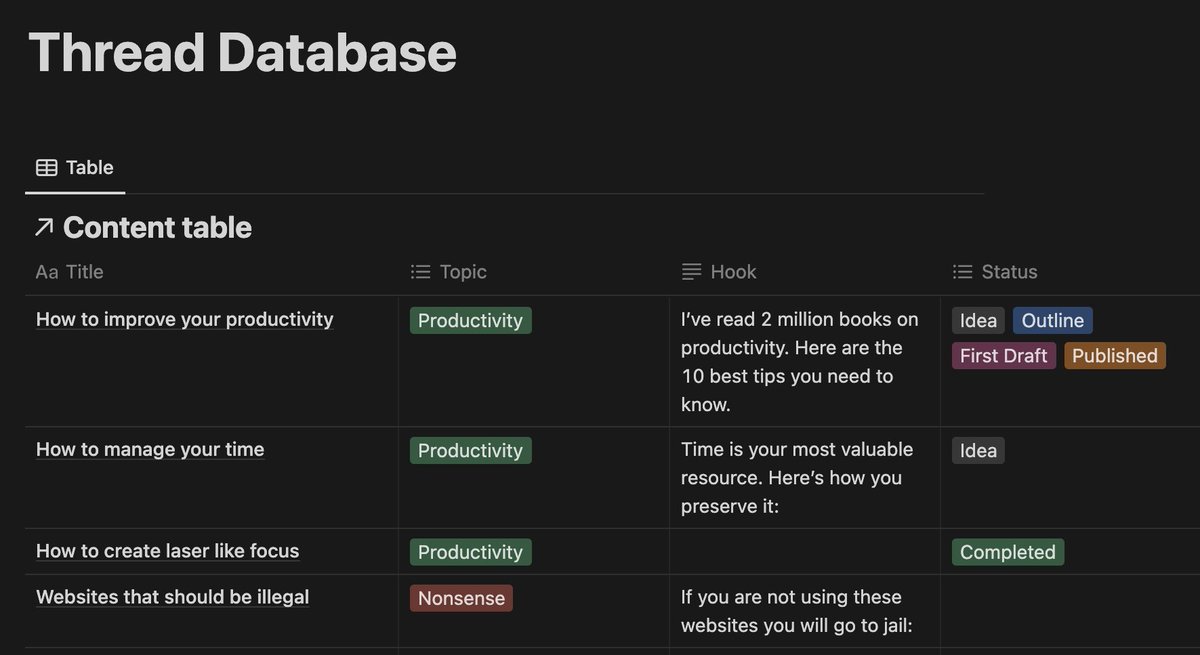Open the Content table linked database title
Viewport: 1200px width, 655px height.
coord(157,228)
